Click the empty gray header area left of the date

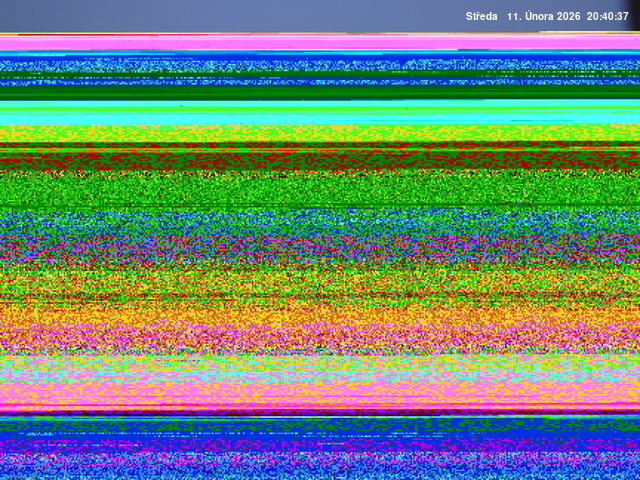click(220, 16)
